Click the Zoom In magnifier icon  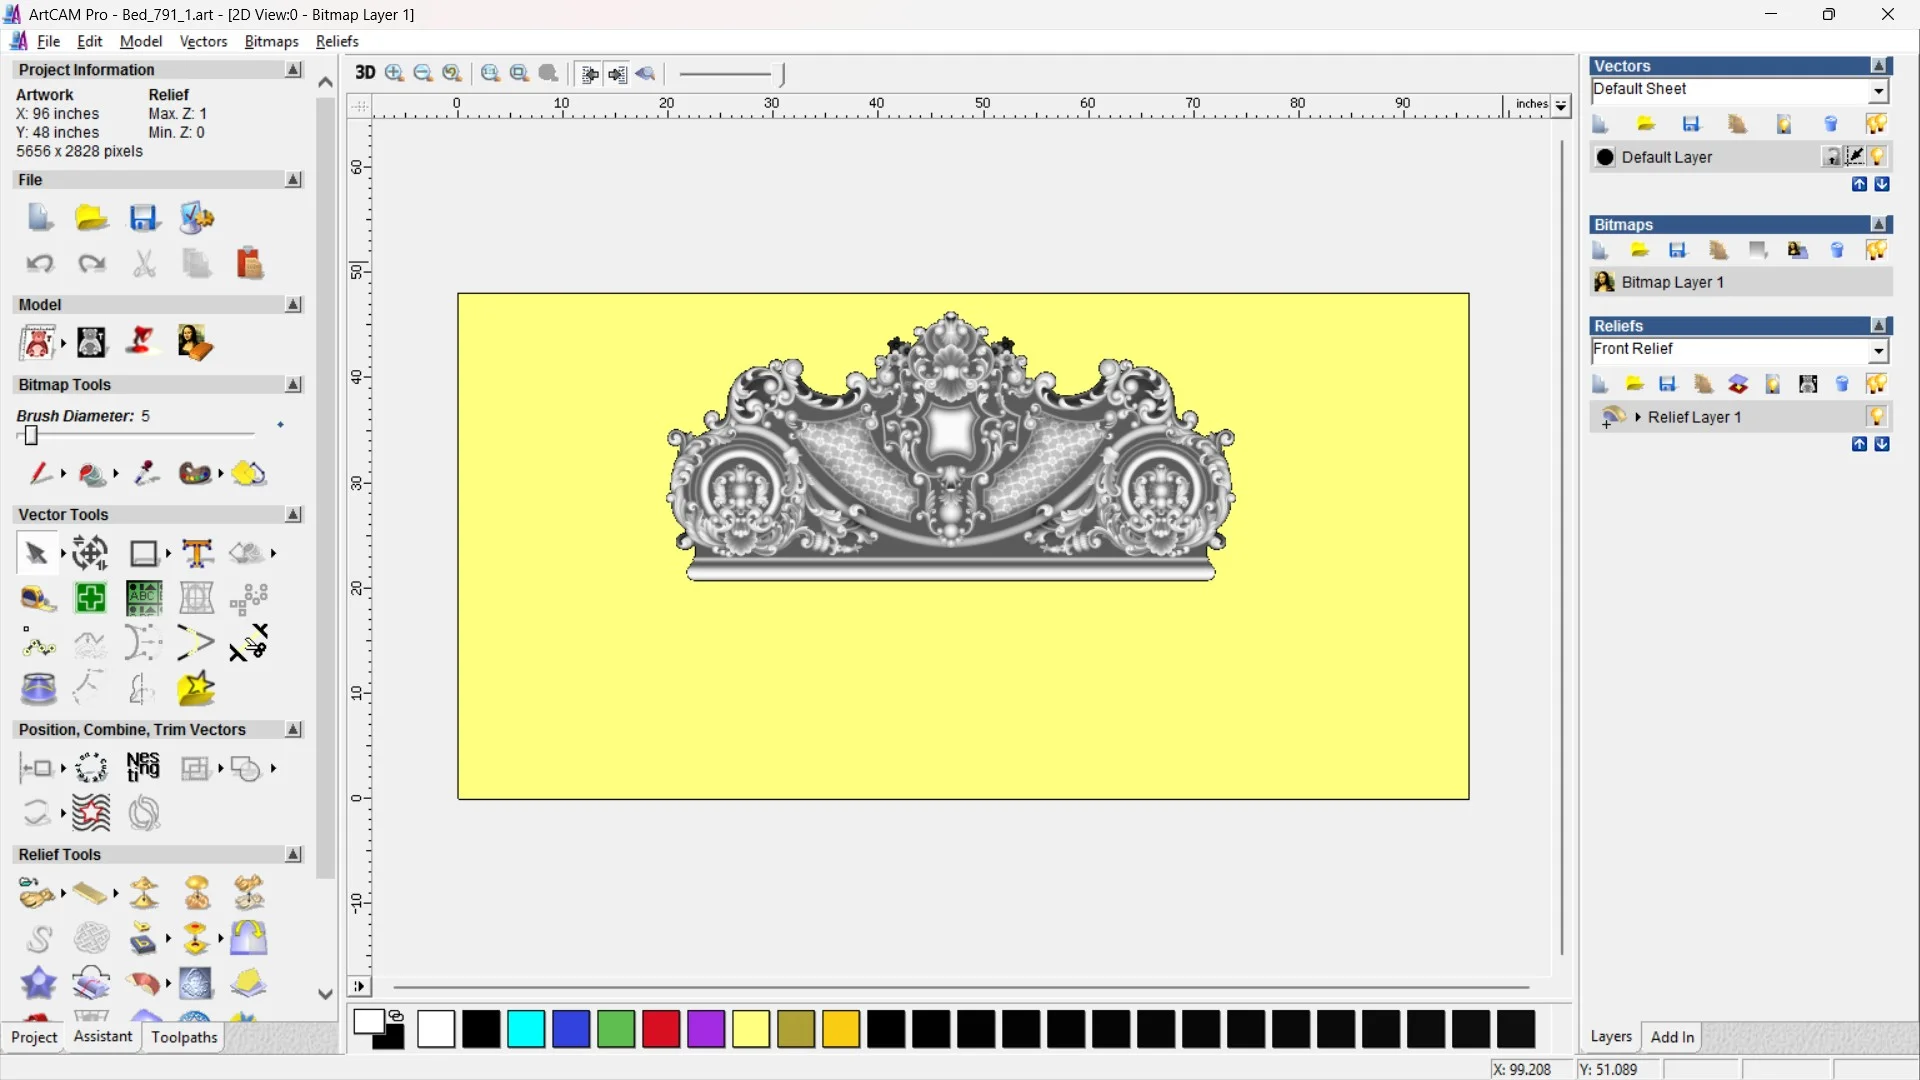394,73
